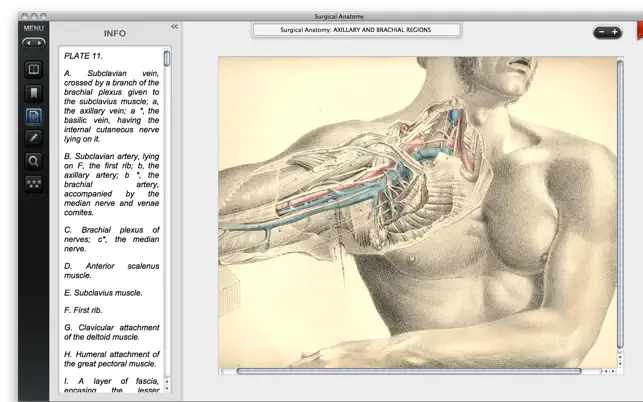Select the pencil notes icon
The image size is (643, 402).
pos(34,138)
